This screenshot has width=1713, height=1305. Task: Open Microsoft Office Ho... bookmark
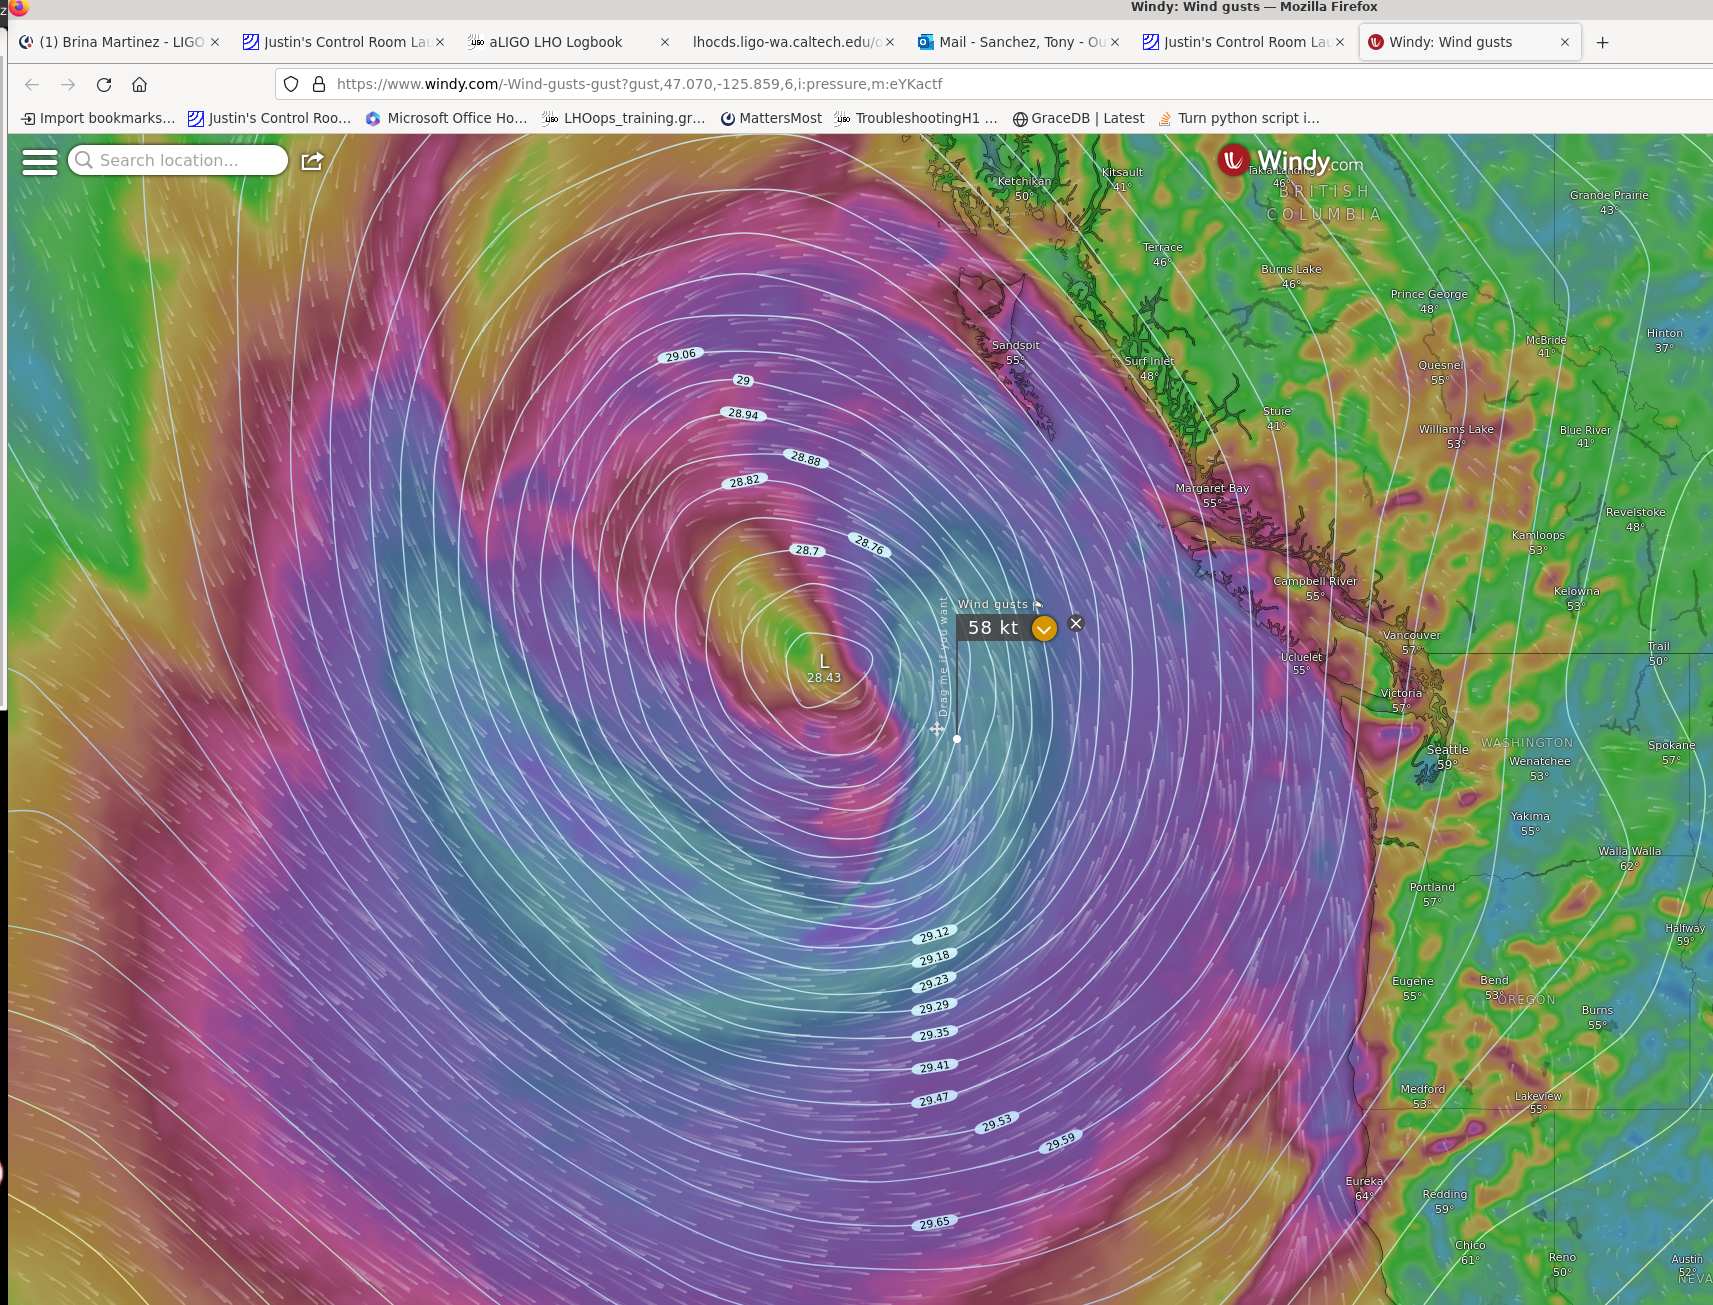[x=446, y=118]
